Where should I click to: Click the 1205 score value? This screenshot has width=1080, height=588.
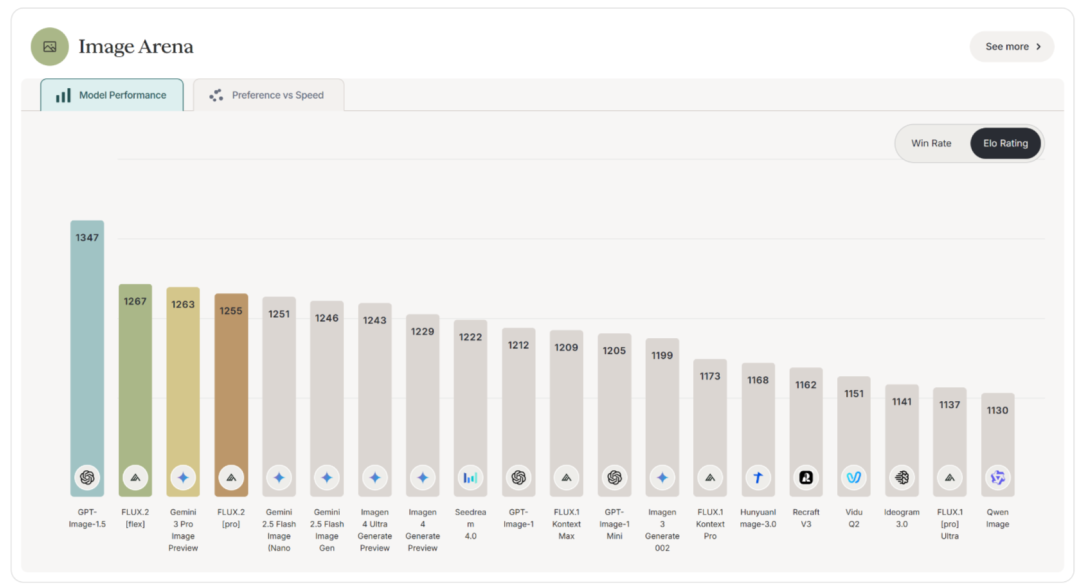coord(614,350)
